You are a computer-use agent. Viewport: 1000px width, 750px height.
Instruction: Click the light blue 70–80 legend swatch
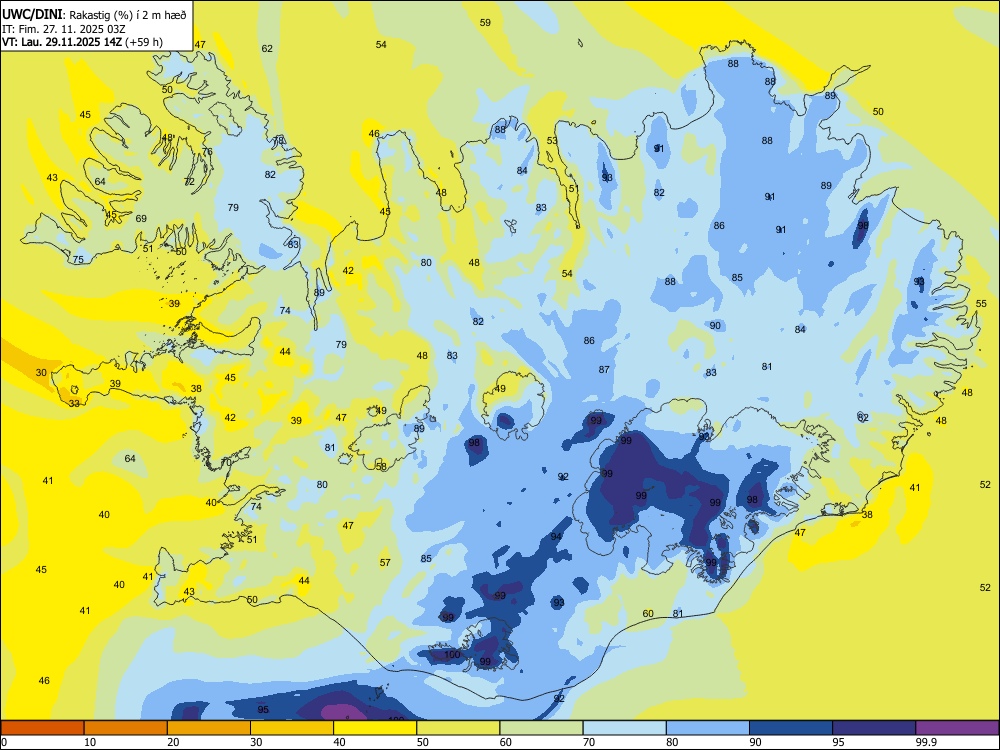click(624, 728)
